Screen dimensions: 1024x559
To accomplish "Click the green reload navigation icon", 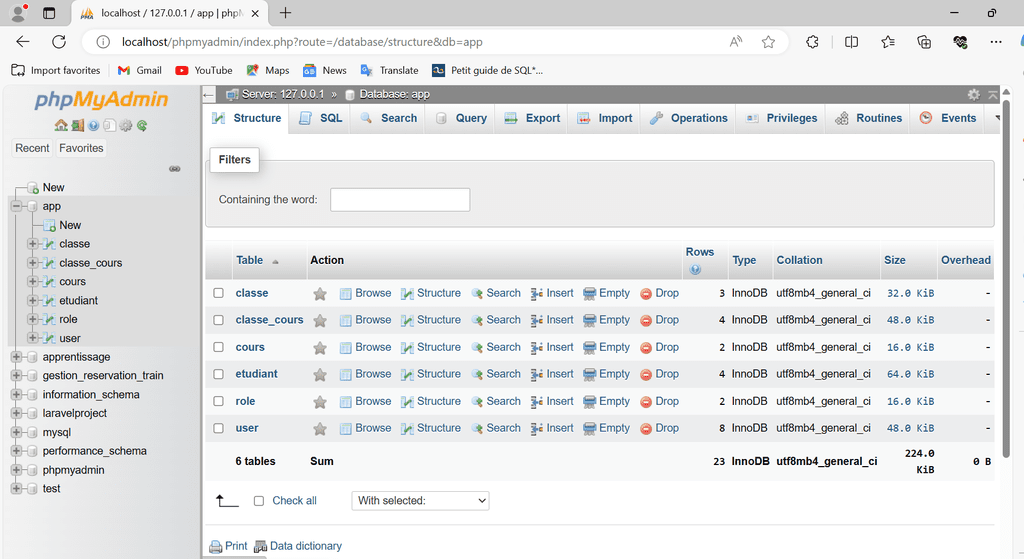I will point(142,125).
